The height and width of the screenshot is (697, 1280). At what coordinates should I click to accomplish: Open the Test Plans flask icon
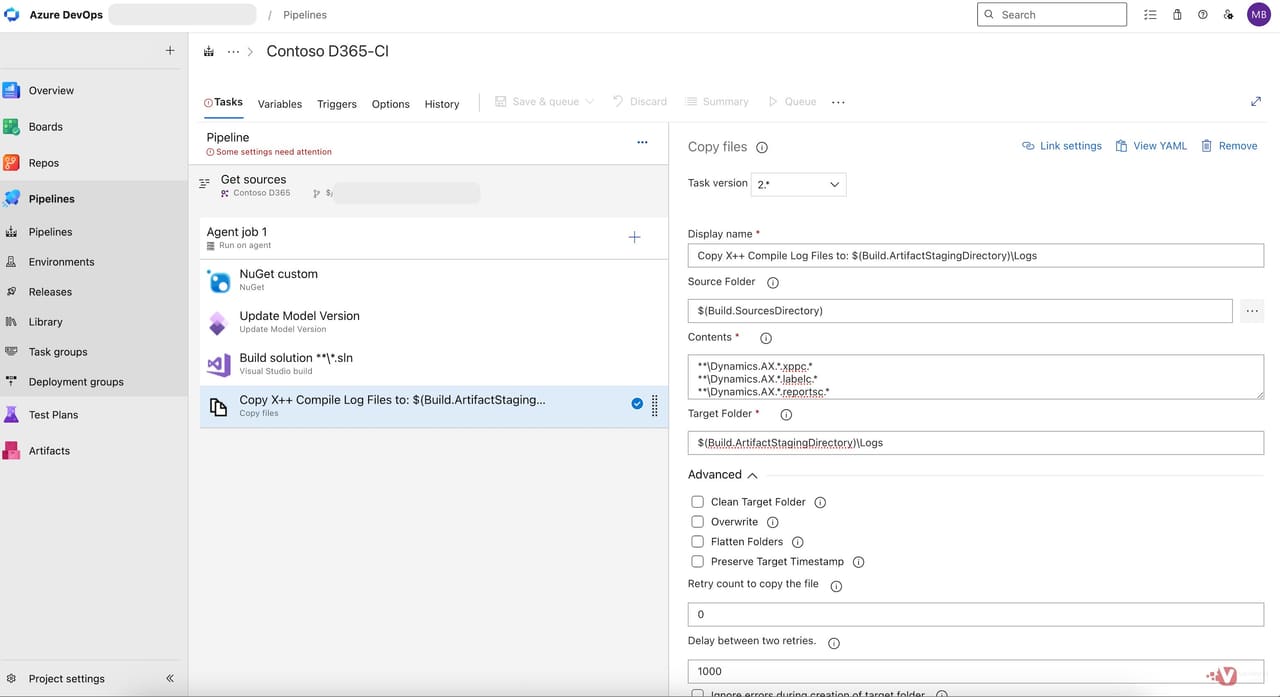click(12, 415)
